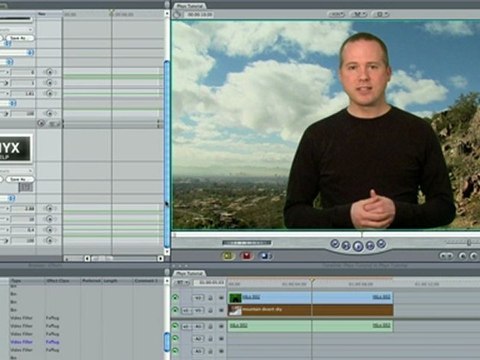480x360 pixels.
Task: Go to previous edit in Canvas transport
Action: [335, 244]
